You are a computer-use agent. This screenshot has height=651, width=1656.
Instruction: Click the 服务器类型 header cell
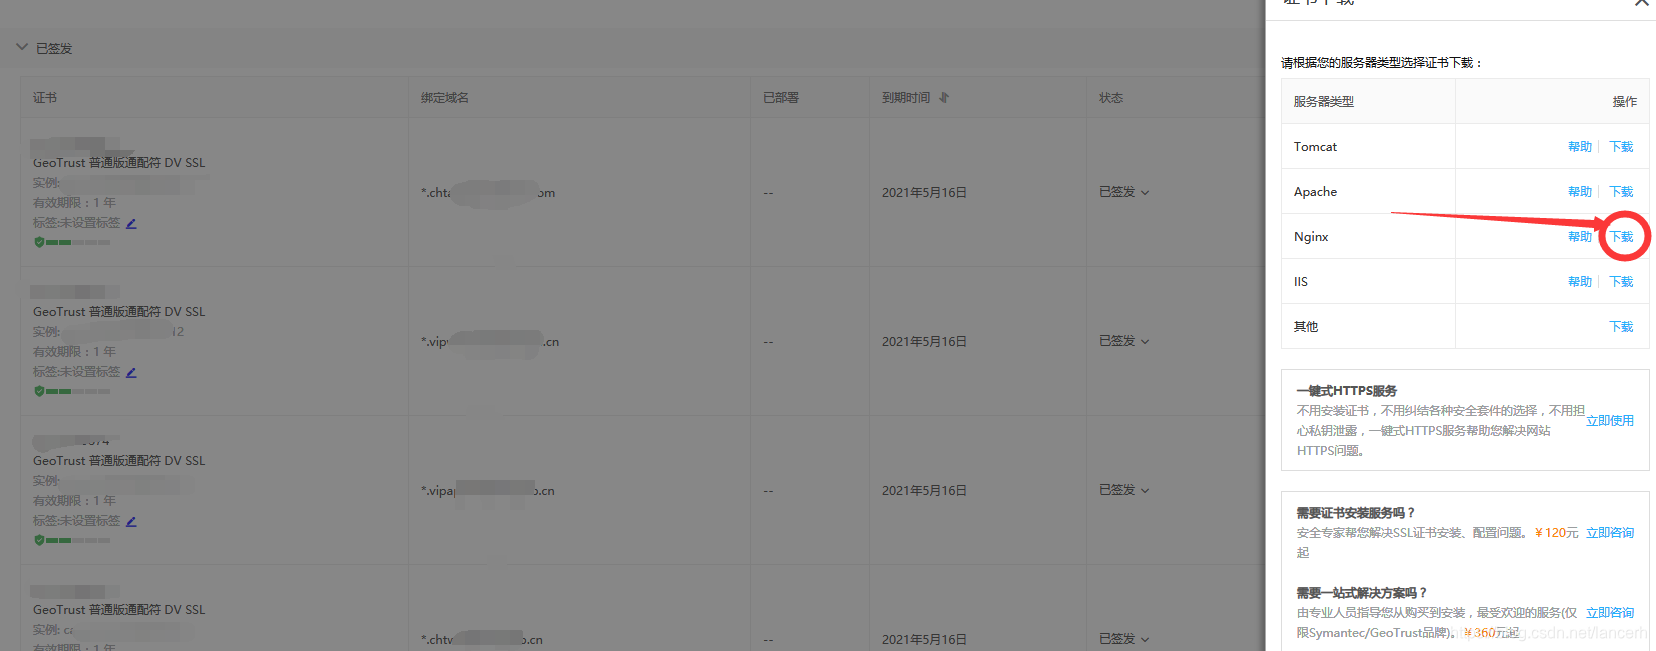click(1368, 102)
